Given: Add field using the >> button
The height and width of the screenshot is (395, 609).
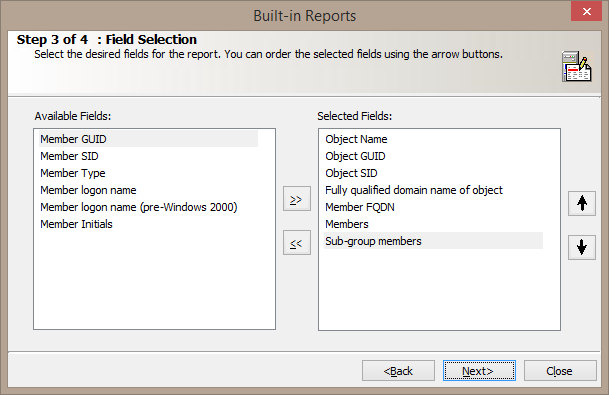Looking at the screenshot, I should click(x=296, y=199).
